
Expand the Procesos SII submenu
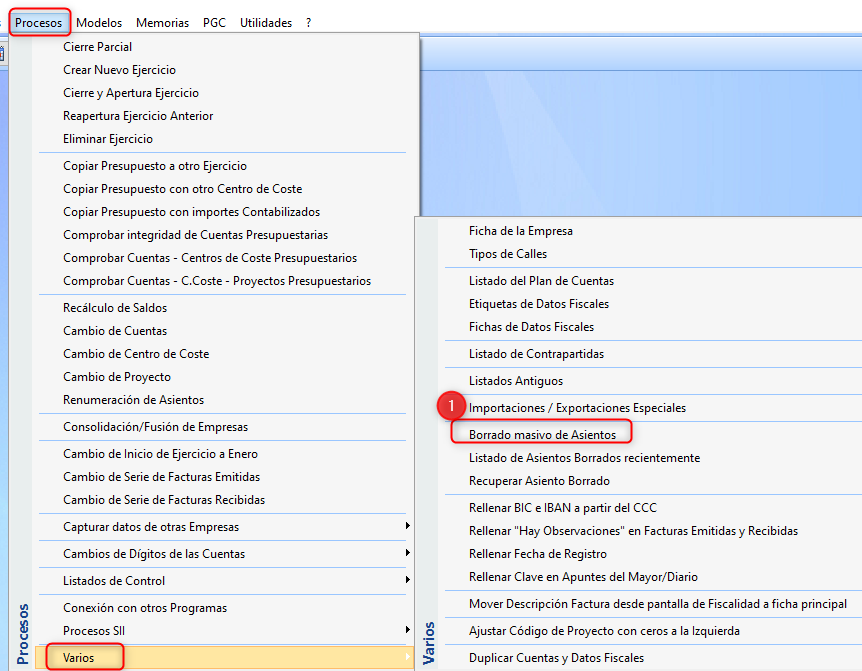pyautogui.click(x=94, y=630)
